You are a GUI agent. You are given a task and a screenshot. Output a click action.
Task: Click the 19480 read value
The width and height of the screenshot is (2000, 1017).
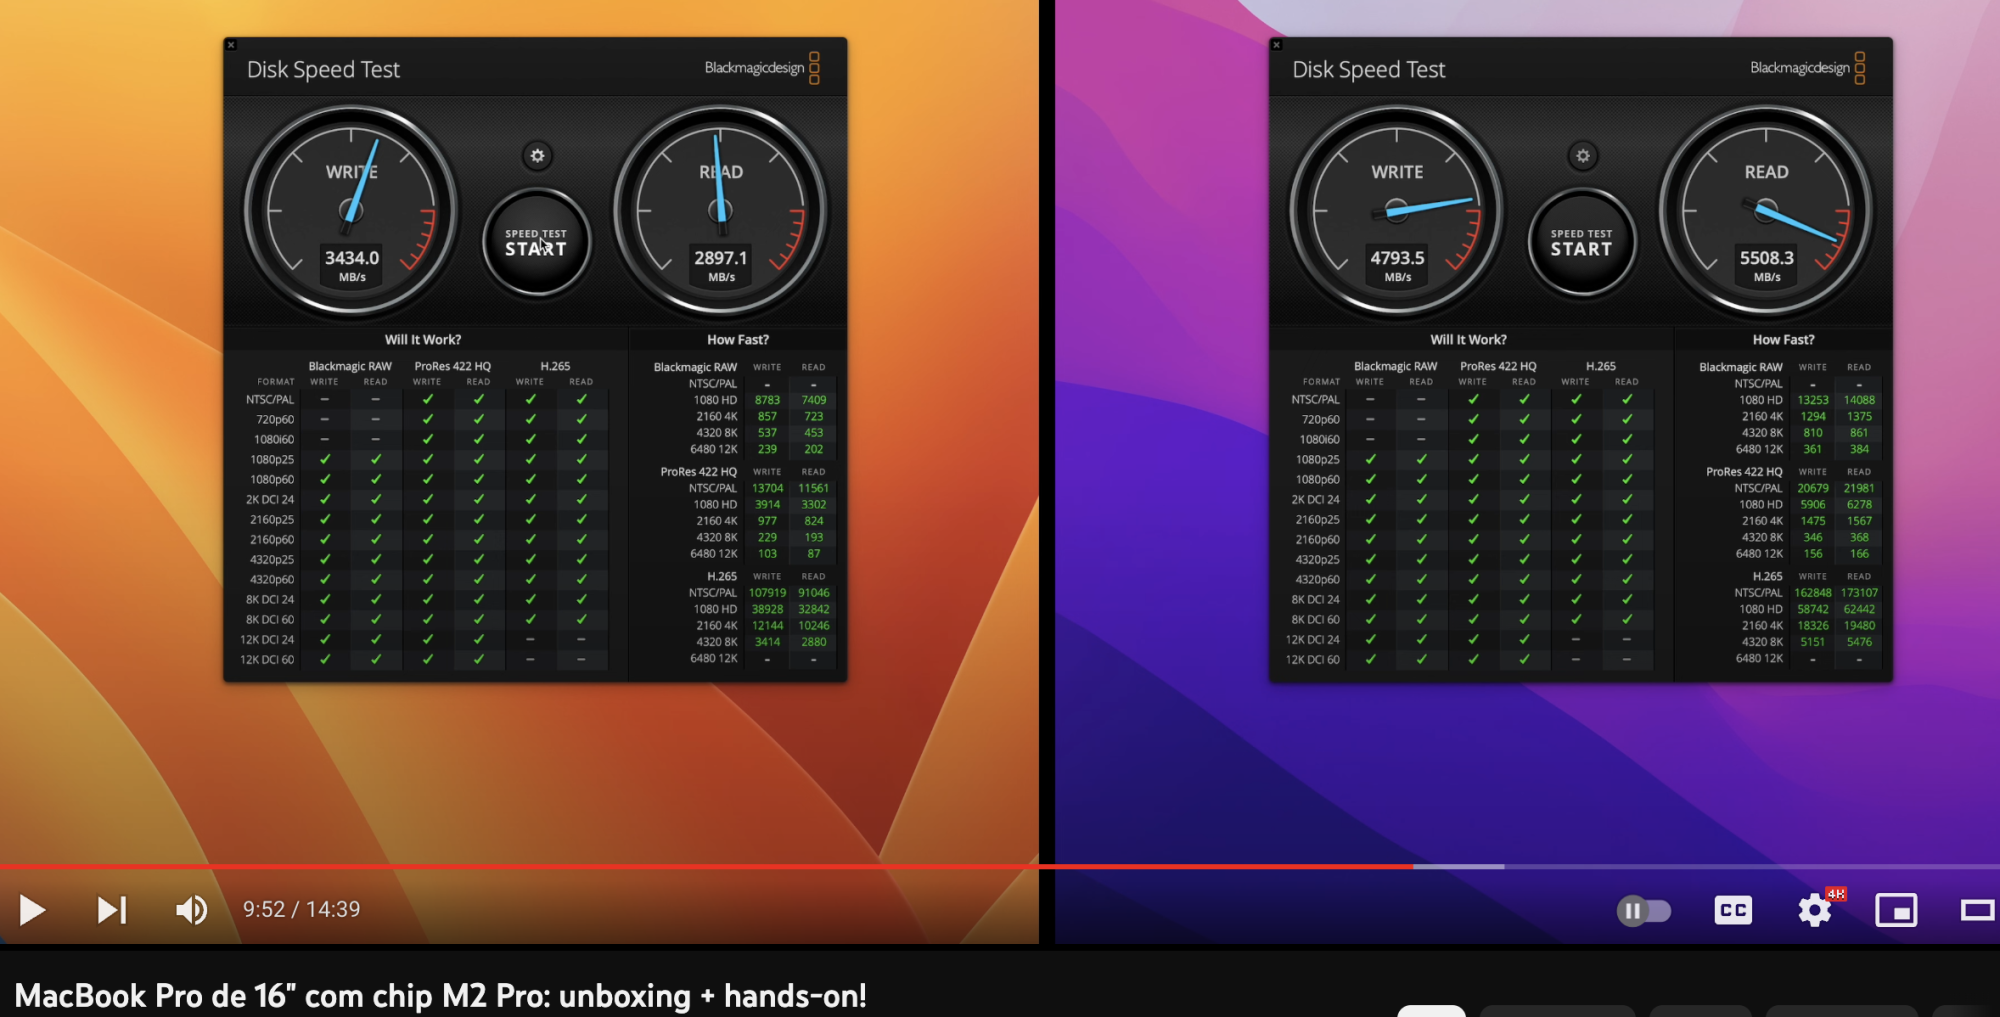1859,626
